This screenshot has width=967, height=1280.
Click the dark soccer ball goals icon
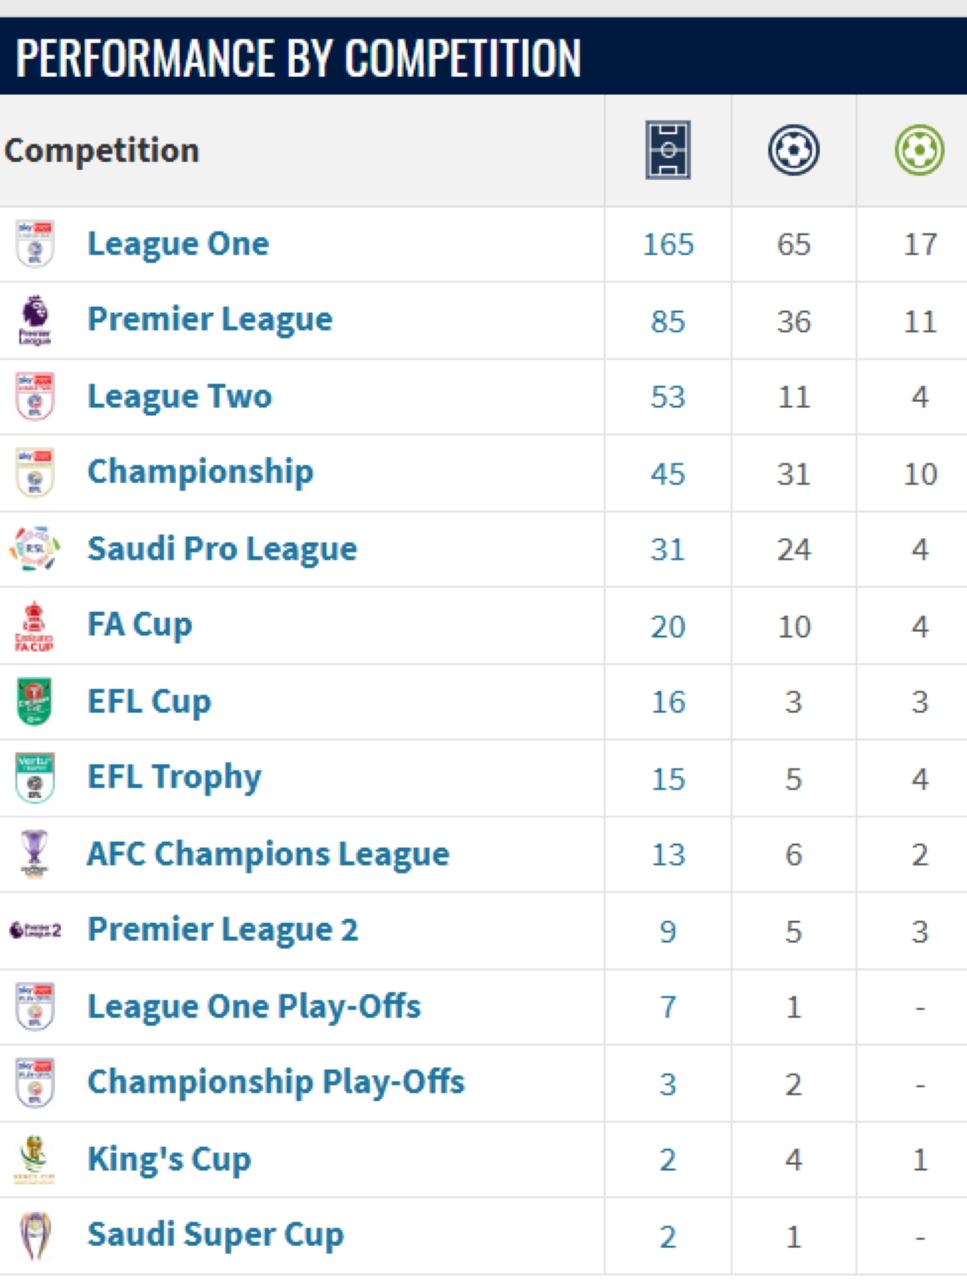[793, 151]
